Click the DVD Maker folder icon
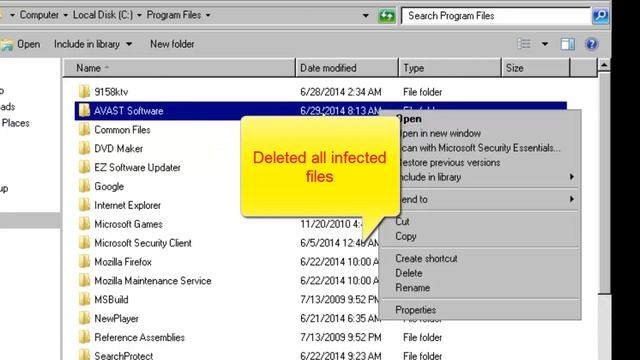The height and width of the screenshot is (360, 640). pos(84,148)
